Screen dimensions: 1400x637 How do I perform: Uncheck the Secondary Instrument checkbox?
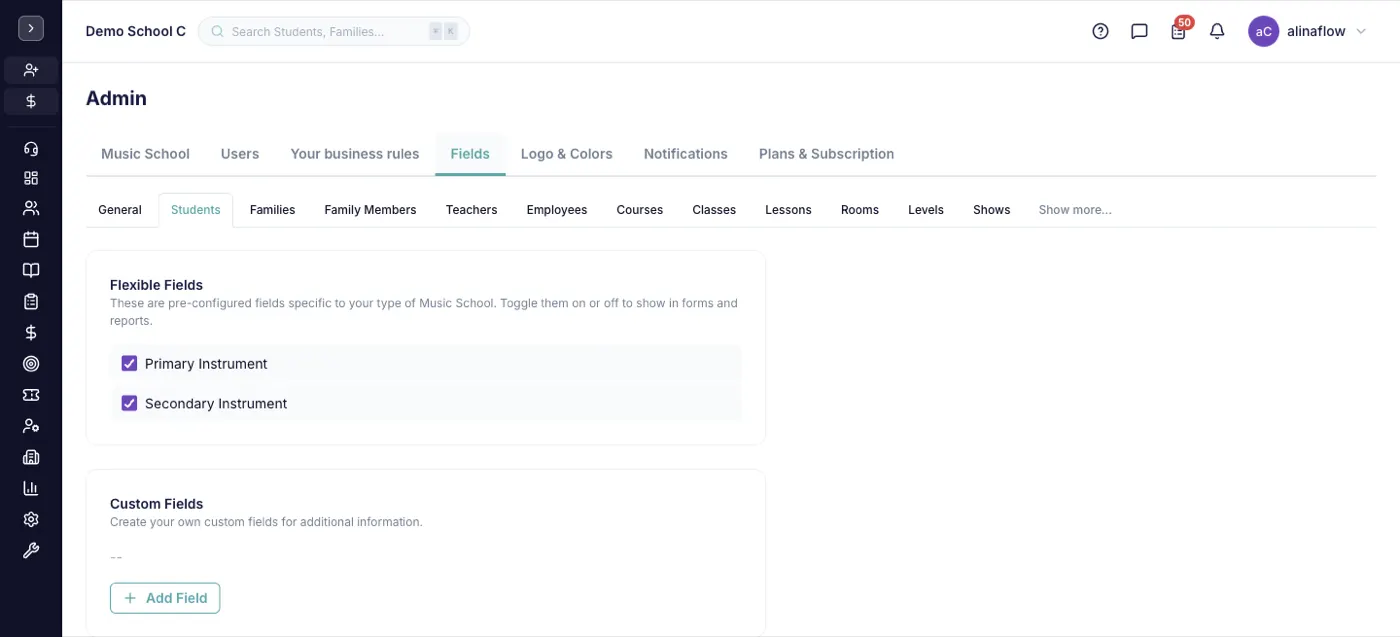pos(129,403)
